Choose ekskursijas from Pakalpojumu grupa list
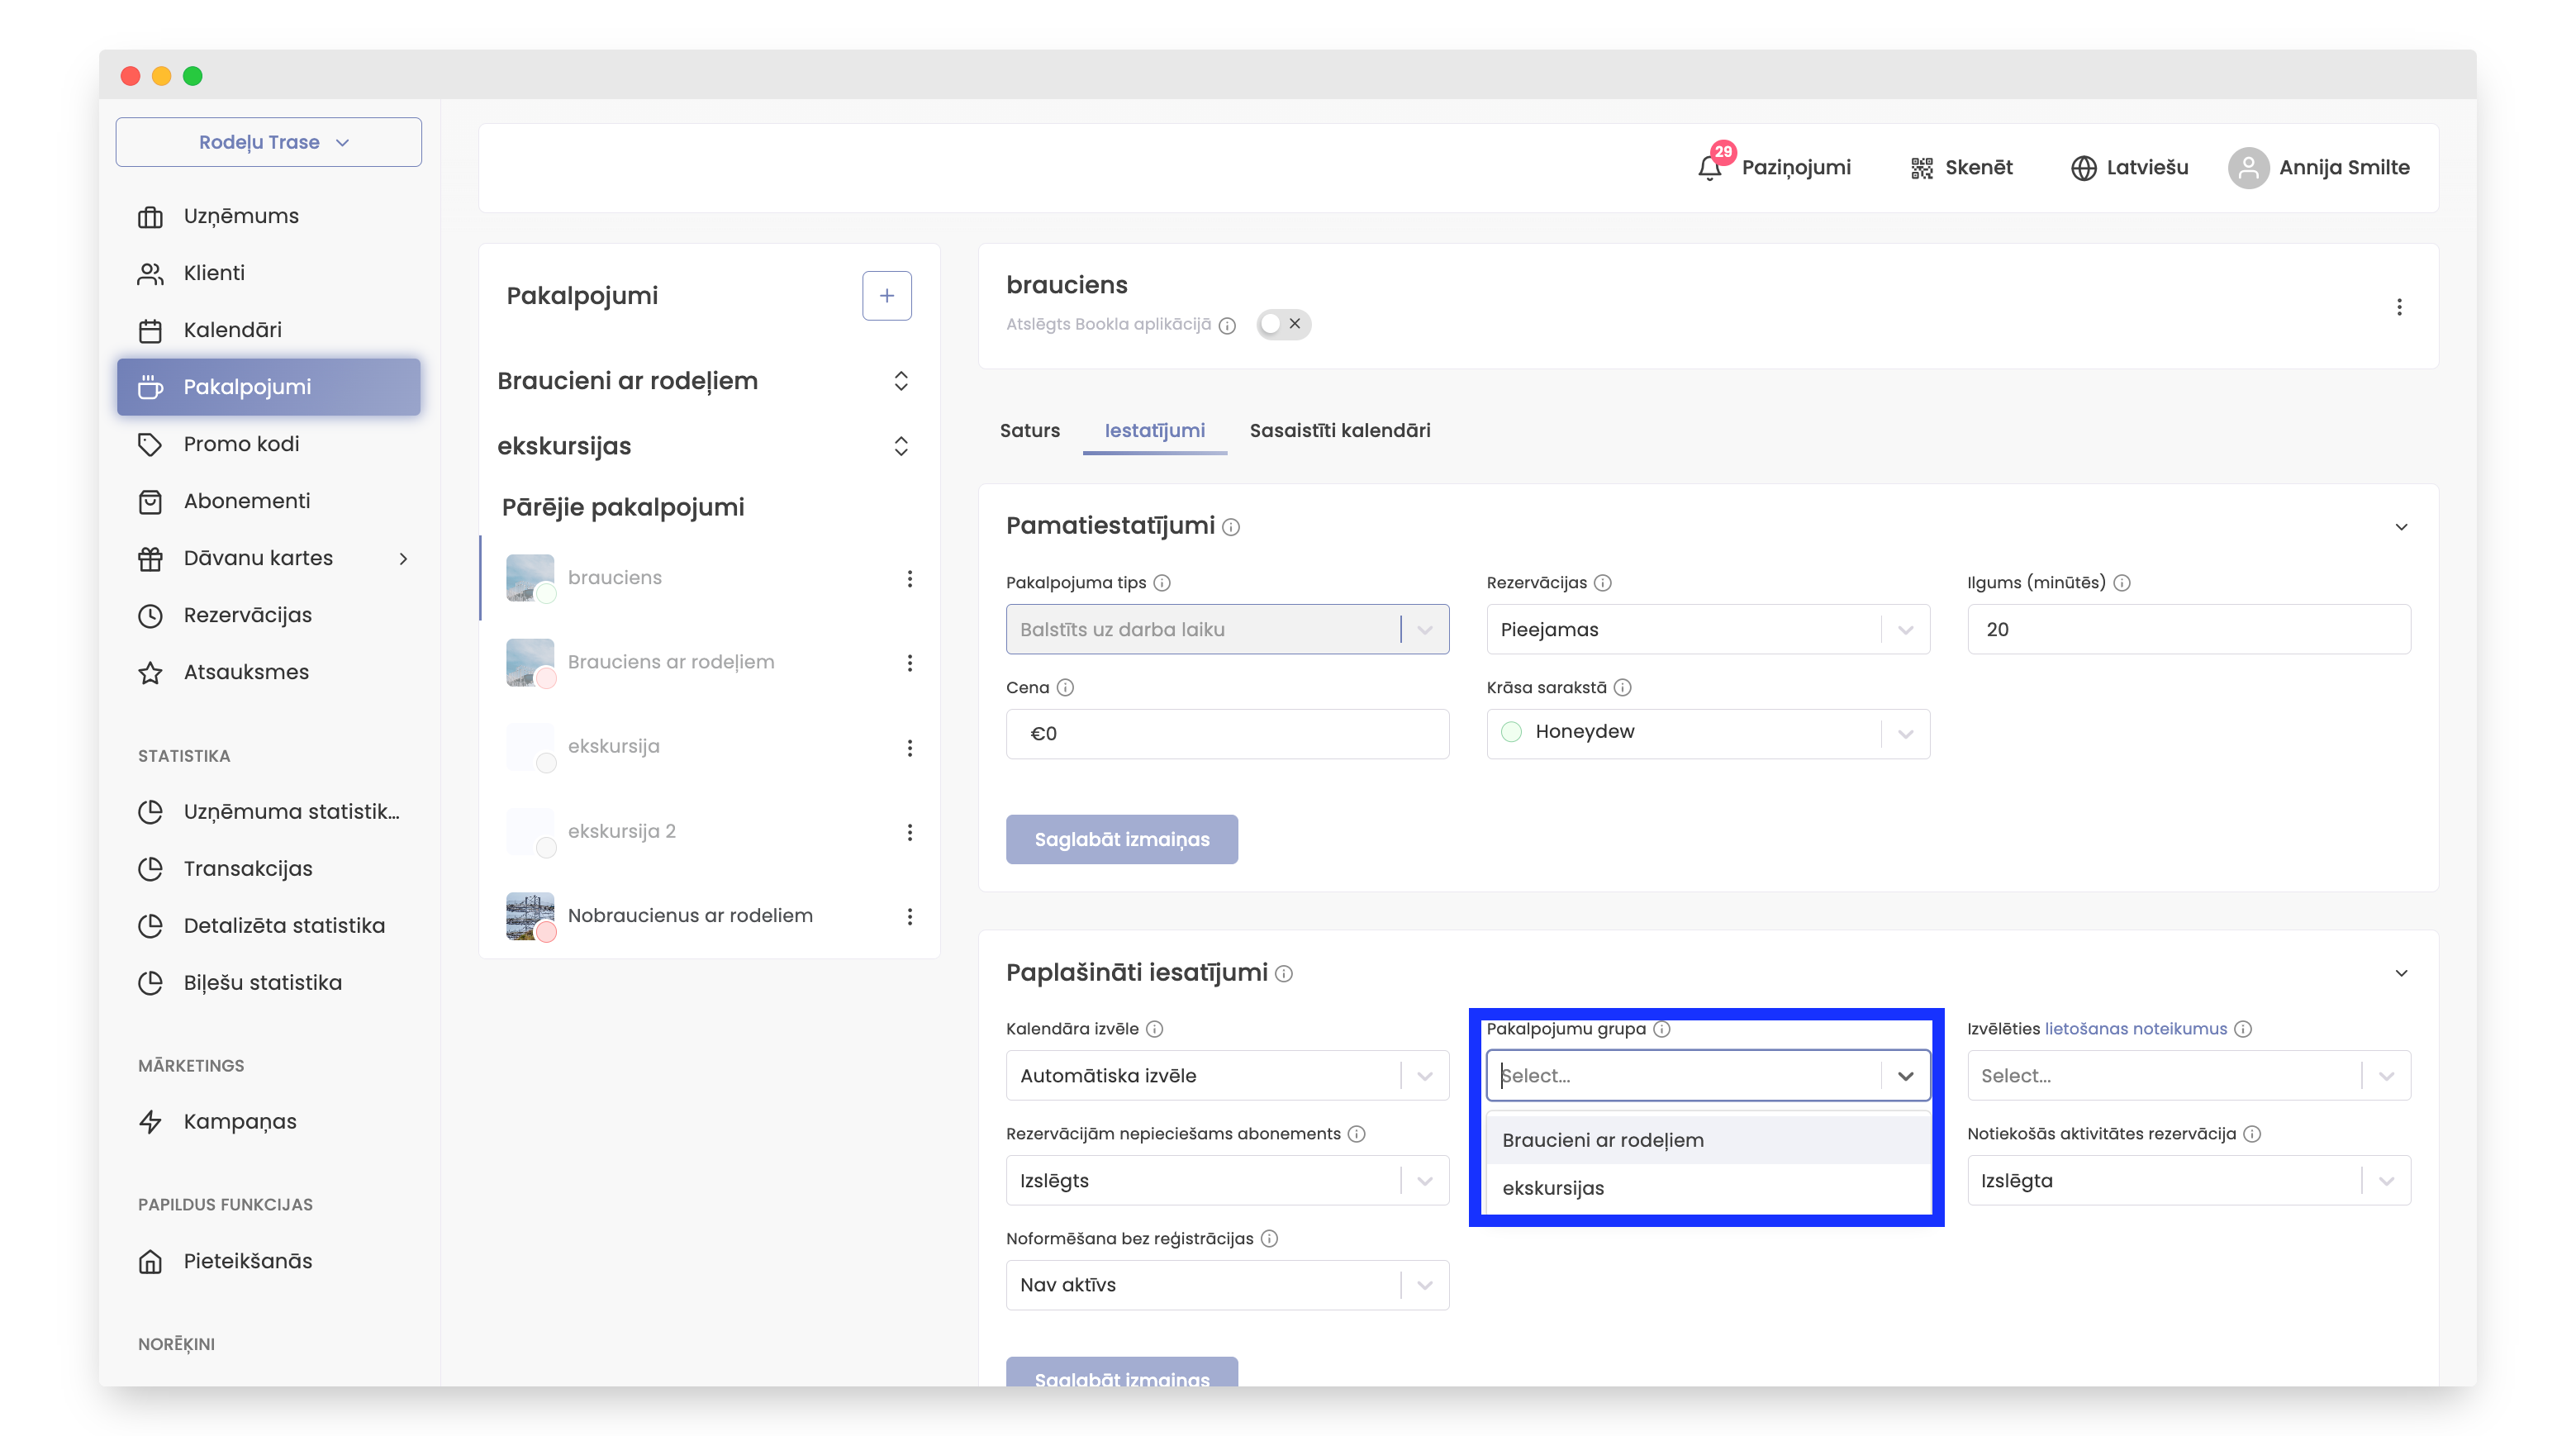Viewport: 2576px width, 1436px height. point(1553,1188)
